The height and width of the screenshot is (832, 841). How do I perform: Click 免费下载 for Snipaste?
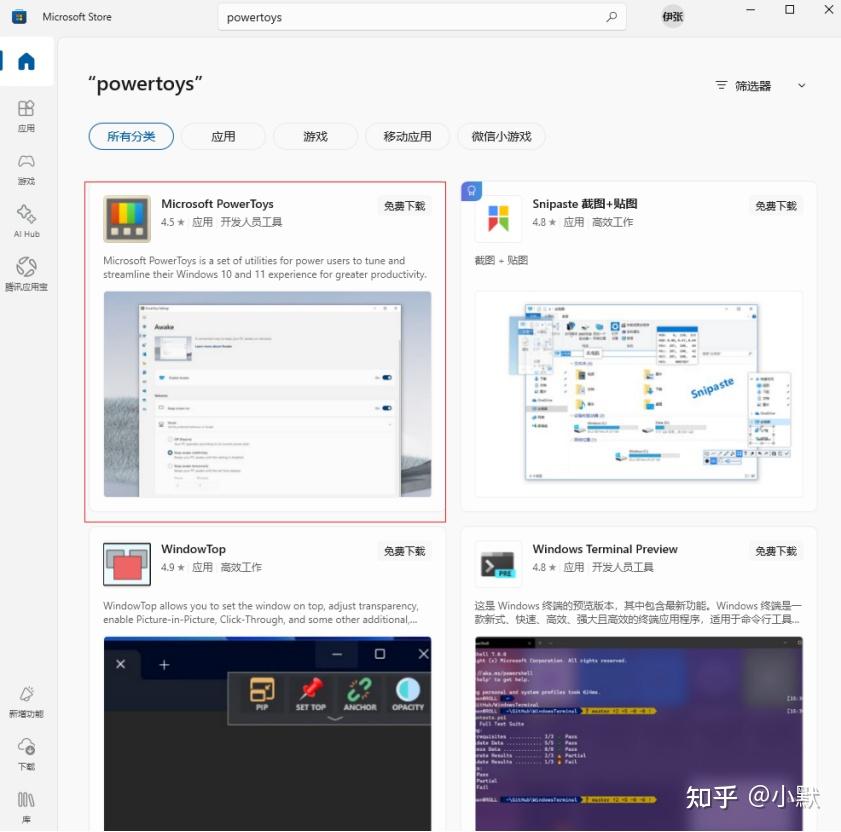click(x=776, y=206)
